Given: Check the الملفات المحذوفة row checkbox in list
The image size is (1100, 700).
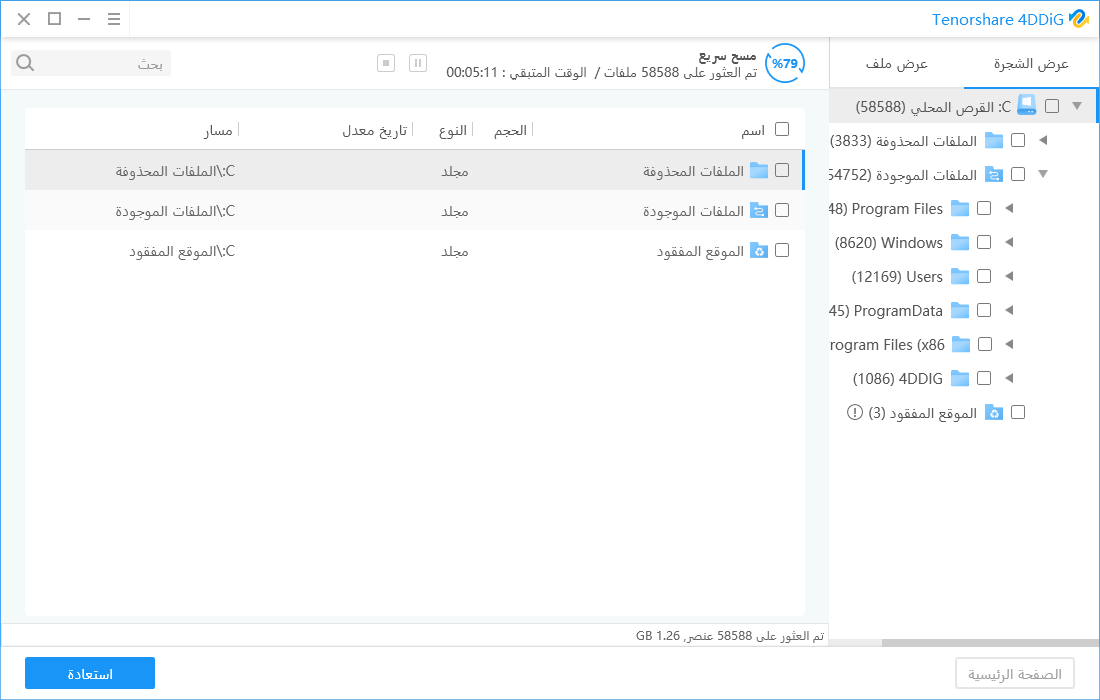Looking at the screenshot, I should pyautogui.click(x=782, y=170).
